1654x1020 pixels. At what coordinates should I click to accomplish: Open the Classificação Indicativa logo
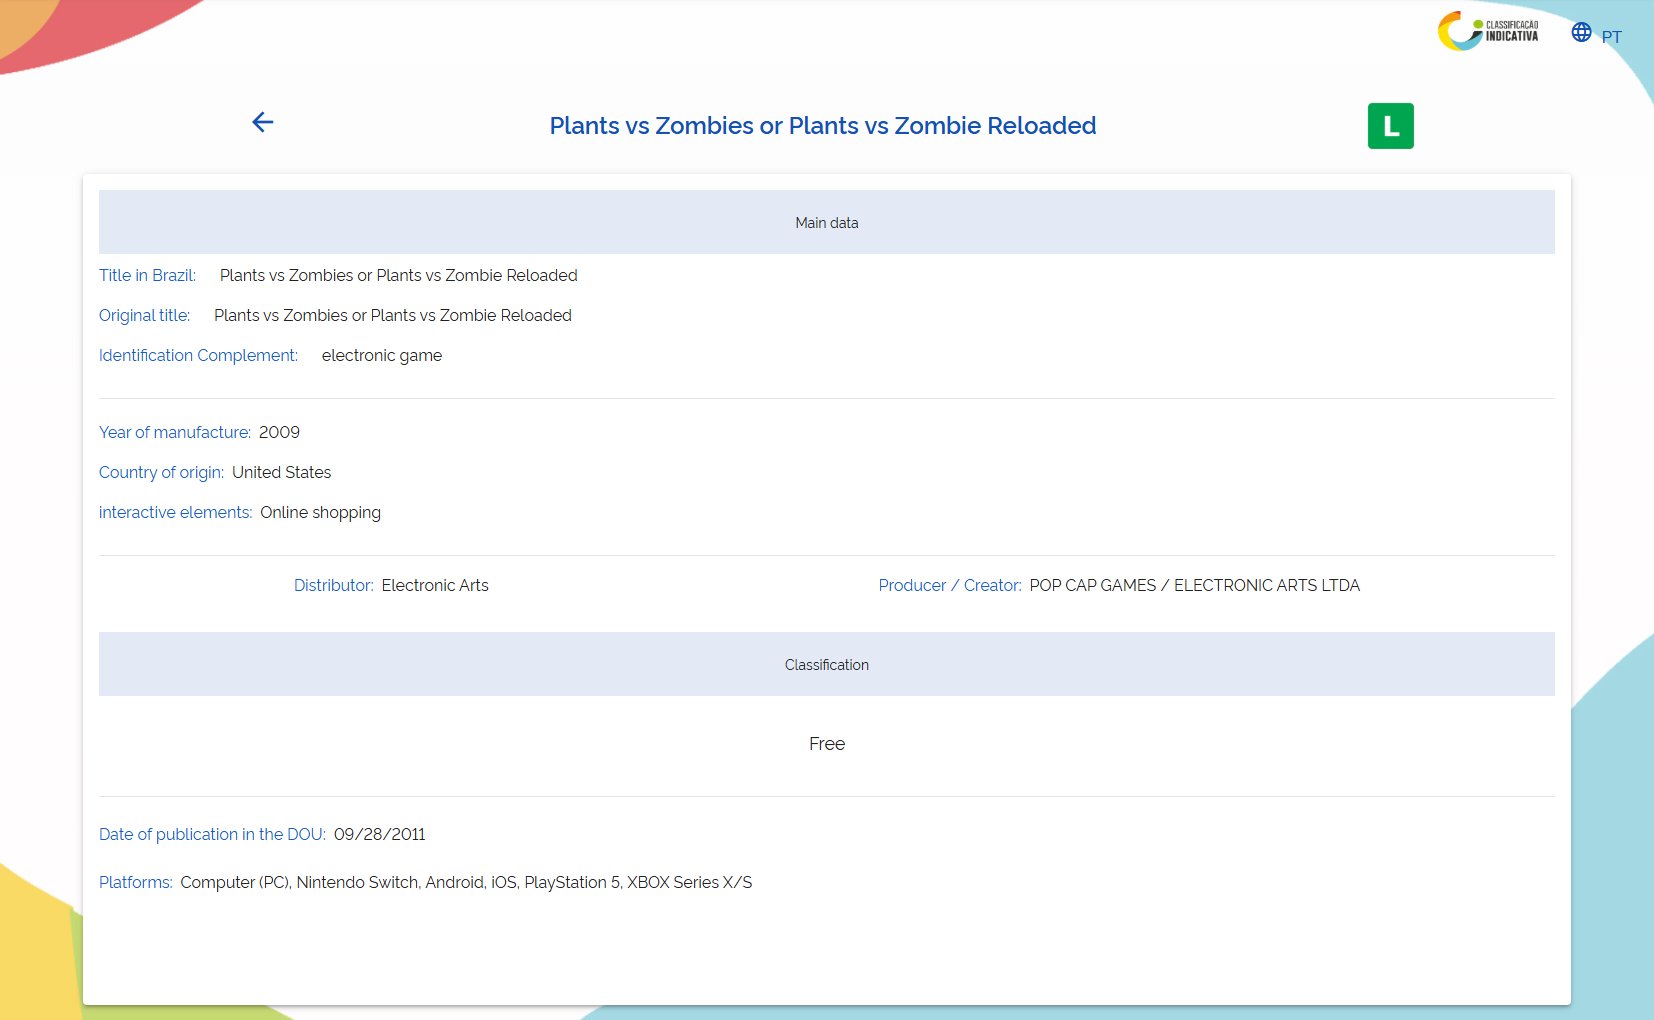[1488, 31]
